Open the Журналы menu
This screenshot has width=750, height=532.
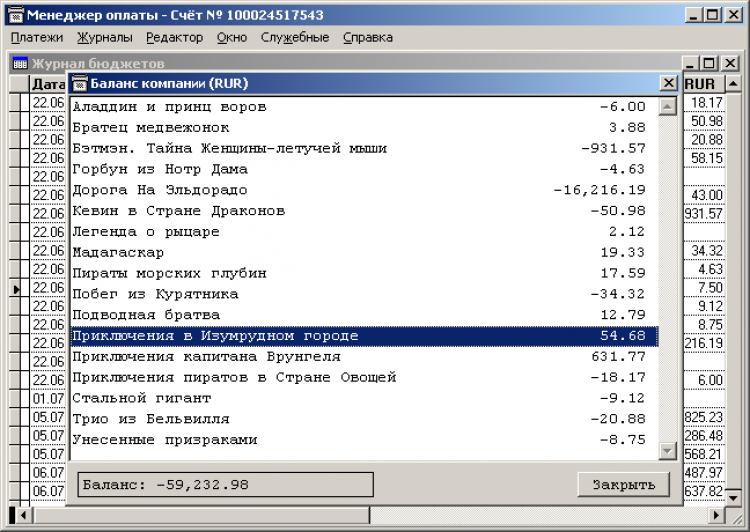[x=105, y=37]
